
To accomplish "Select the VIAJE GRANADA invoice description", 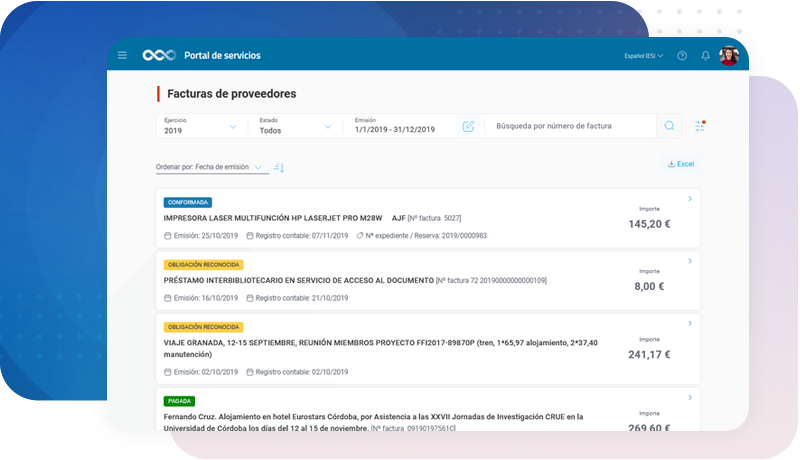I will 380,348.
